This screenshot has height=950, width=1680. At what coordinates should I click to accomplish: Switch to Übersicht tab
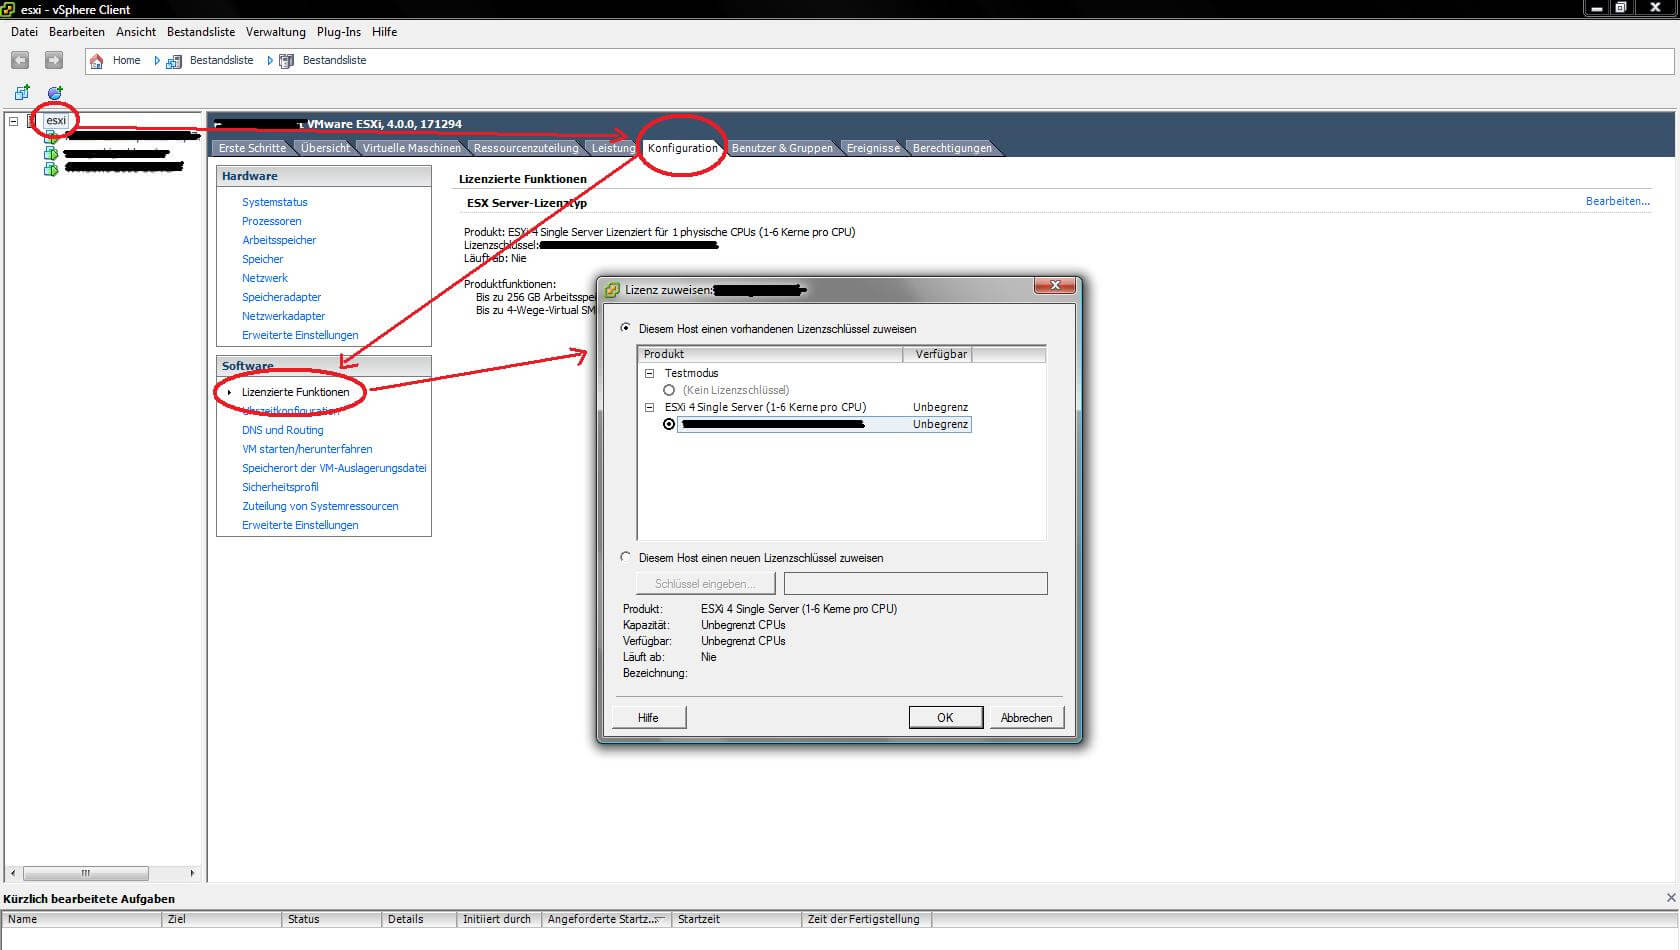click(325, 148)
